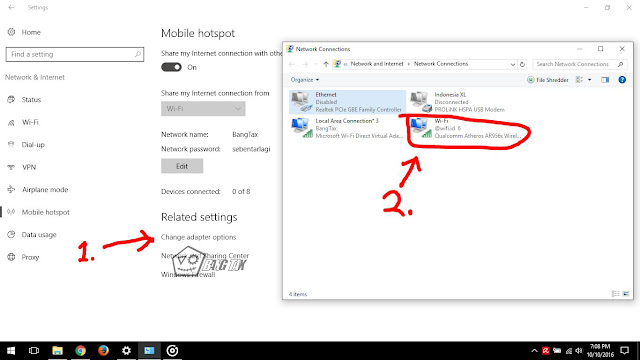Open Windows Firewall link
Viewport: 640px width, 360px height.
coord(188,275)
